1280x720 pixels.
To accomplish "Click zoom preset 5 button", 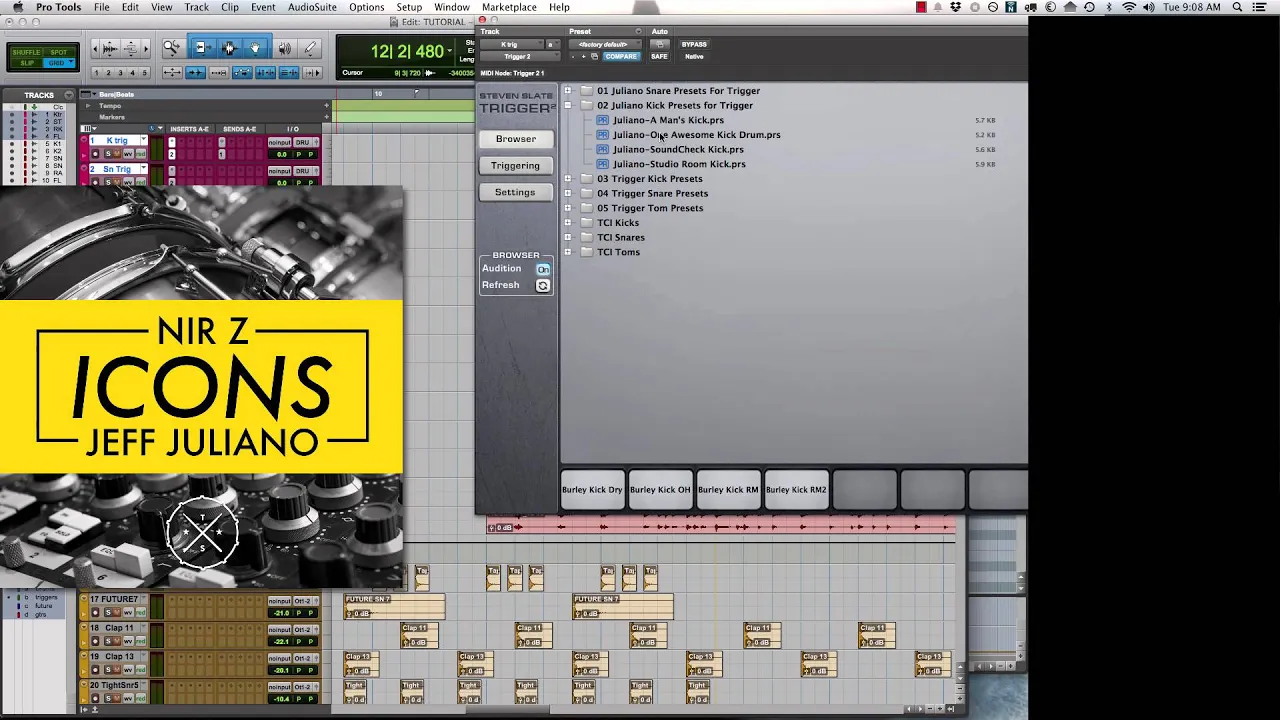I will 144,72.
